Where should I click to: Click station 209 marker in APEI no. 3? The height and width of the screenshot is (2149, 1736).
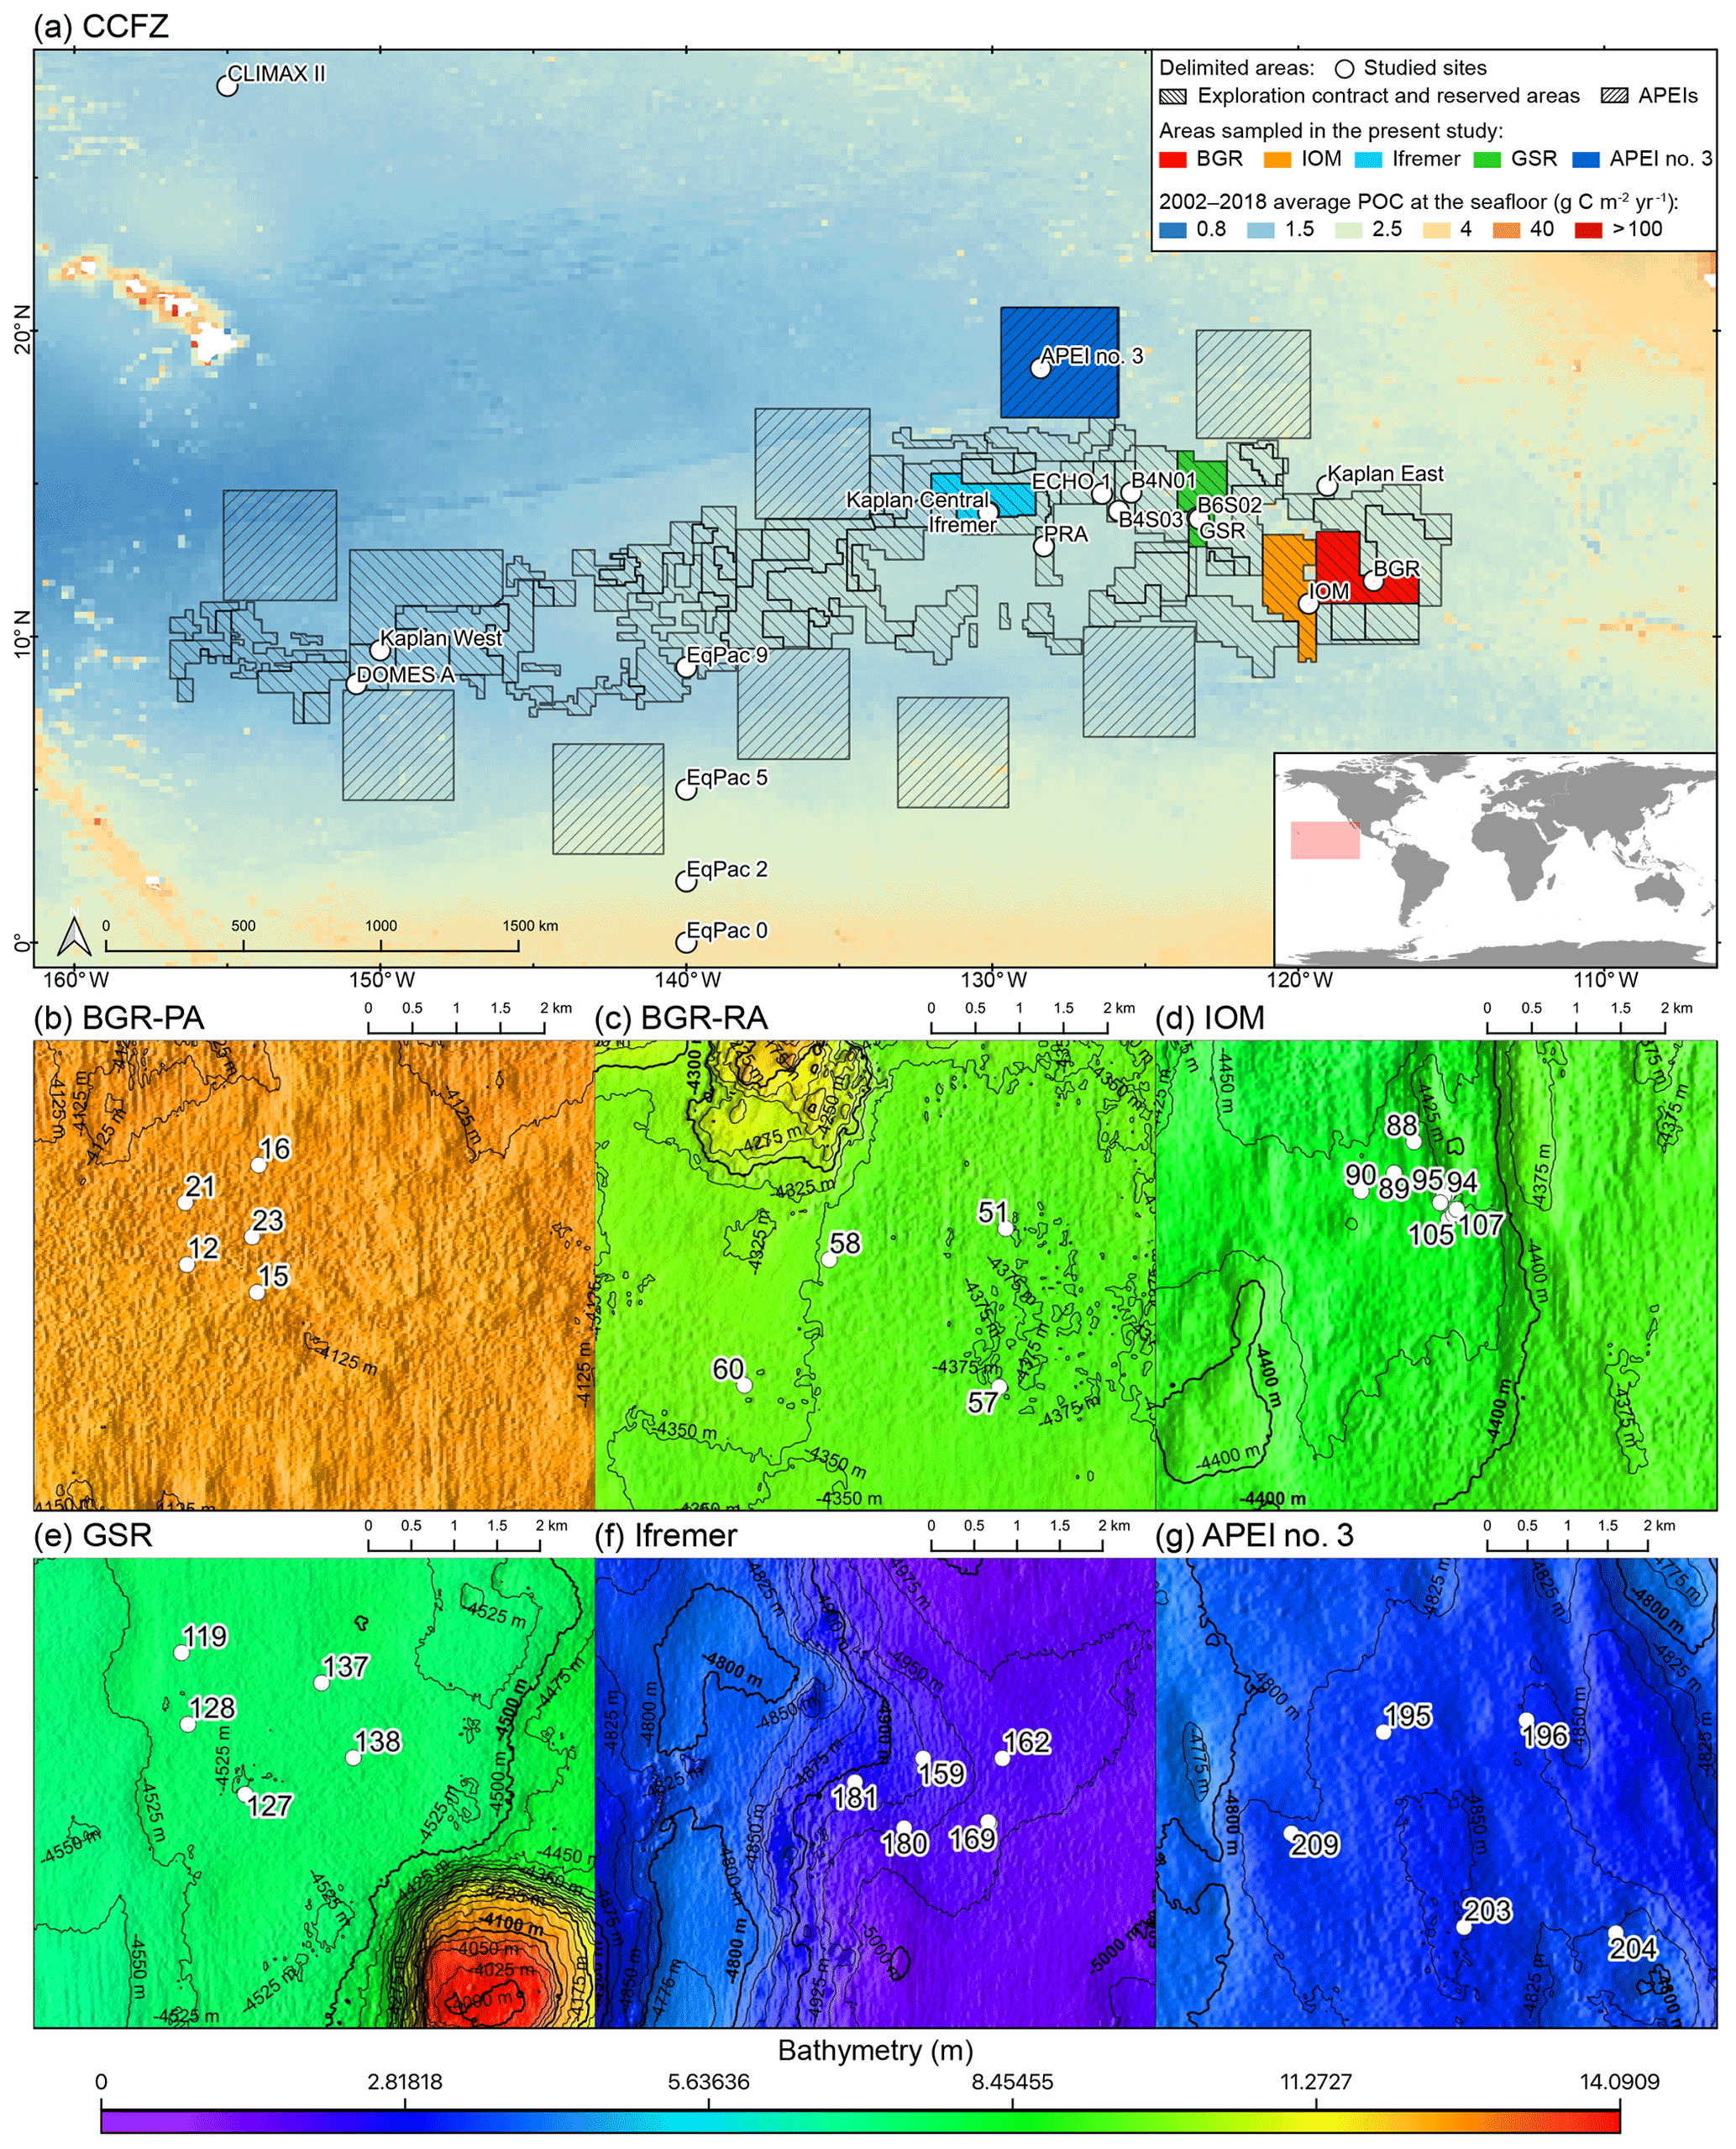[1291, 1833]
